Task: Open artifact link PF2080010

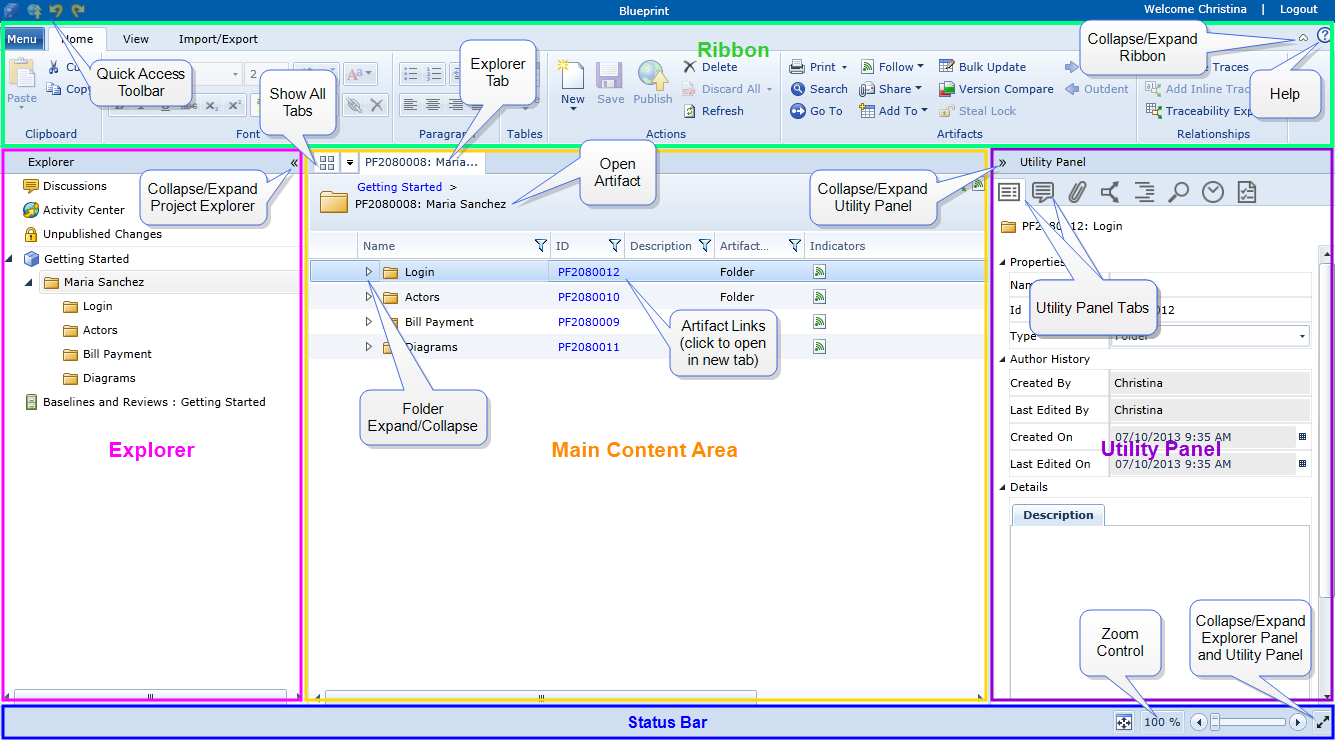Action: point(589,297)
